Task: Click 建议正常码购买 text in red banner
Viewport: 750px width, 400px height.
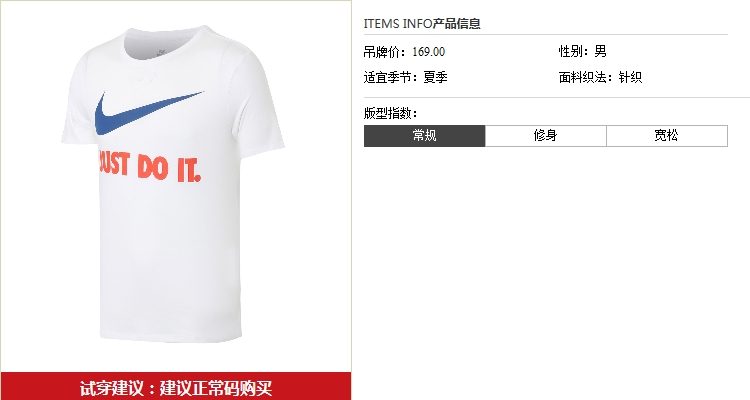Action: pos(216,387)
